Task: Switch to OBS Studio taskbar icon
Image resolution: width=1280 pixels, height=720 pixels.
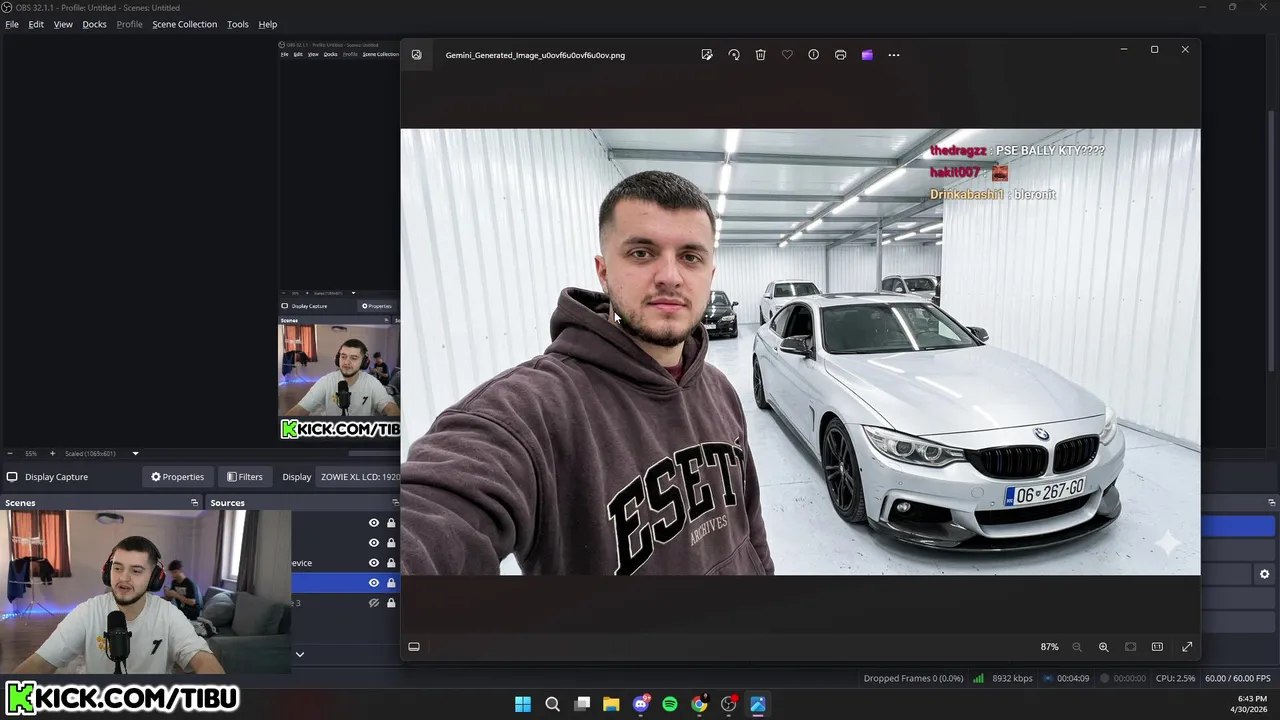Action: (729, 704)
